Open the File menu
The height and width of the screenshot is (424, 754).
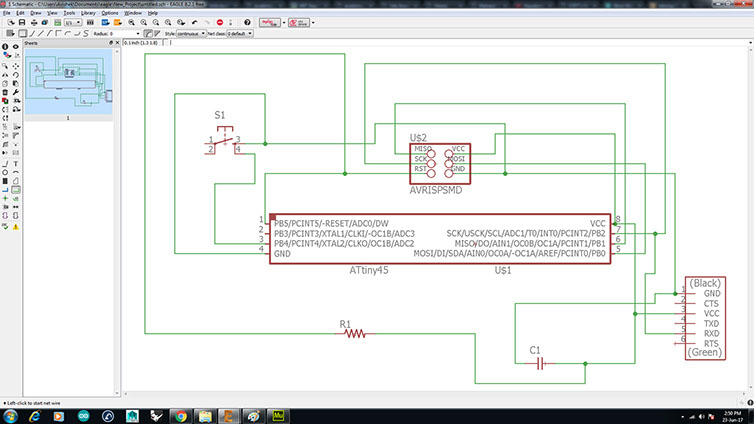(x=6, y=13)
